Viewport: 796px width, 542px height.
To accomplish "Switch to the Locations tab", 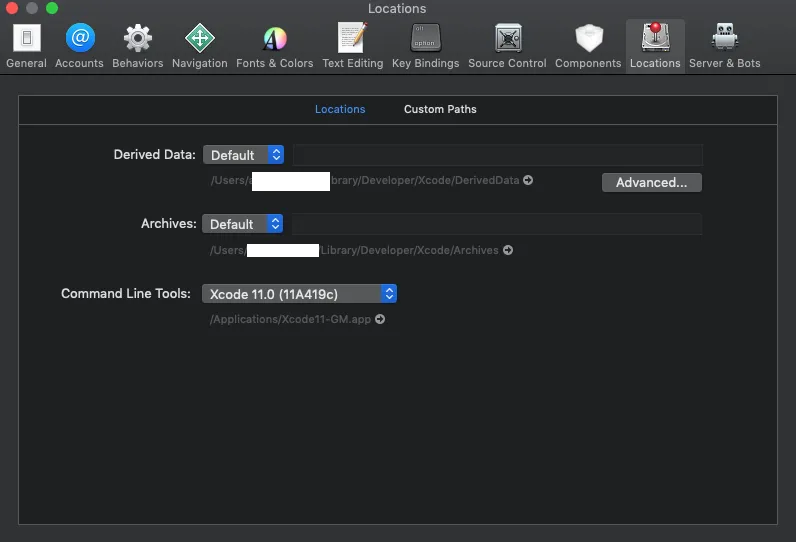I will click(340, 109).
